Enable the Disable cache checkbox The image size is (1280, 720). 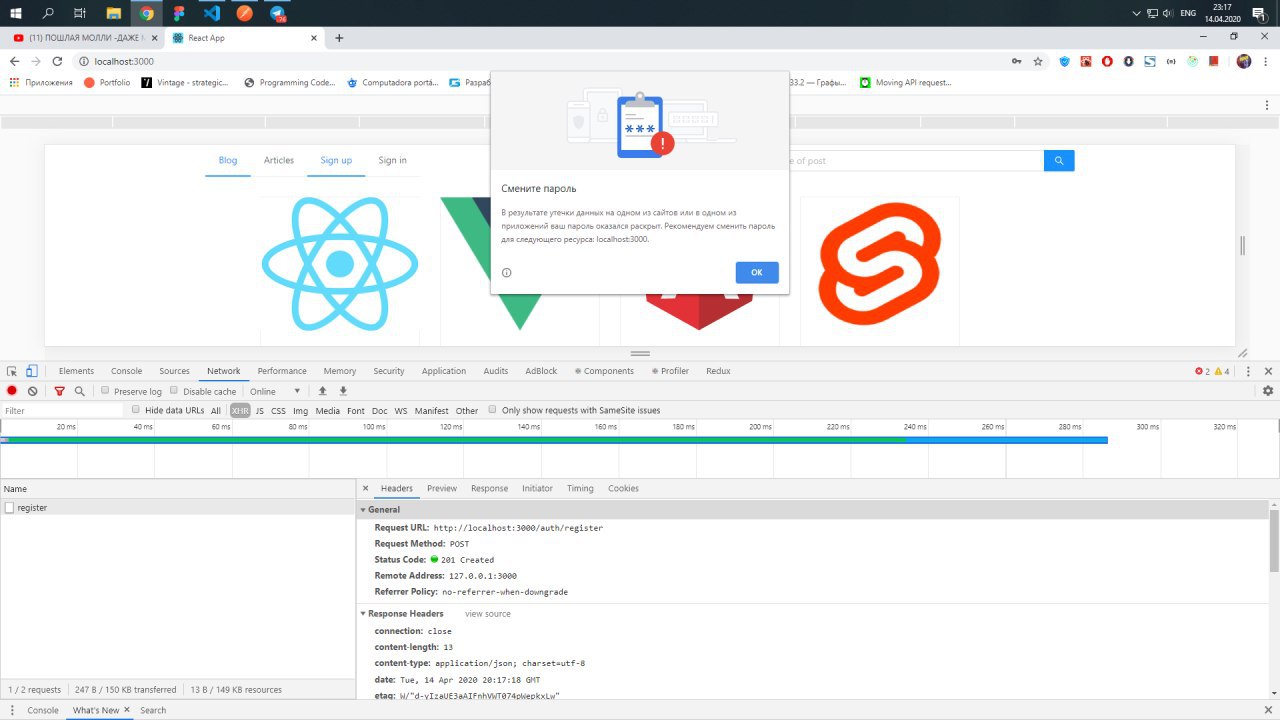(174, 391)
